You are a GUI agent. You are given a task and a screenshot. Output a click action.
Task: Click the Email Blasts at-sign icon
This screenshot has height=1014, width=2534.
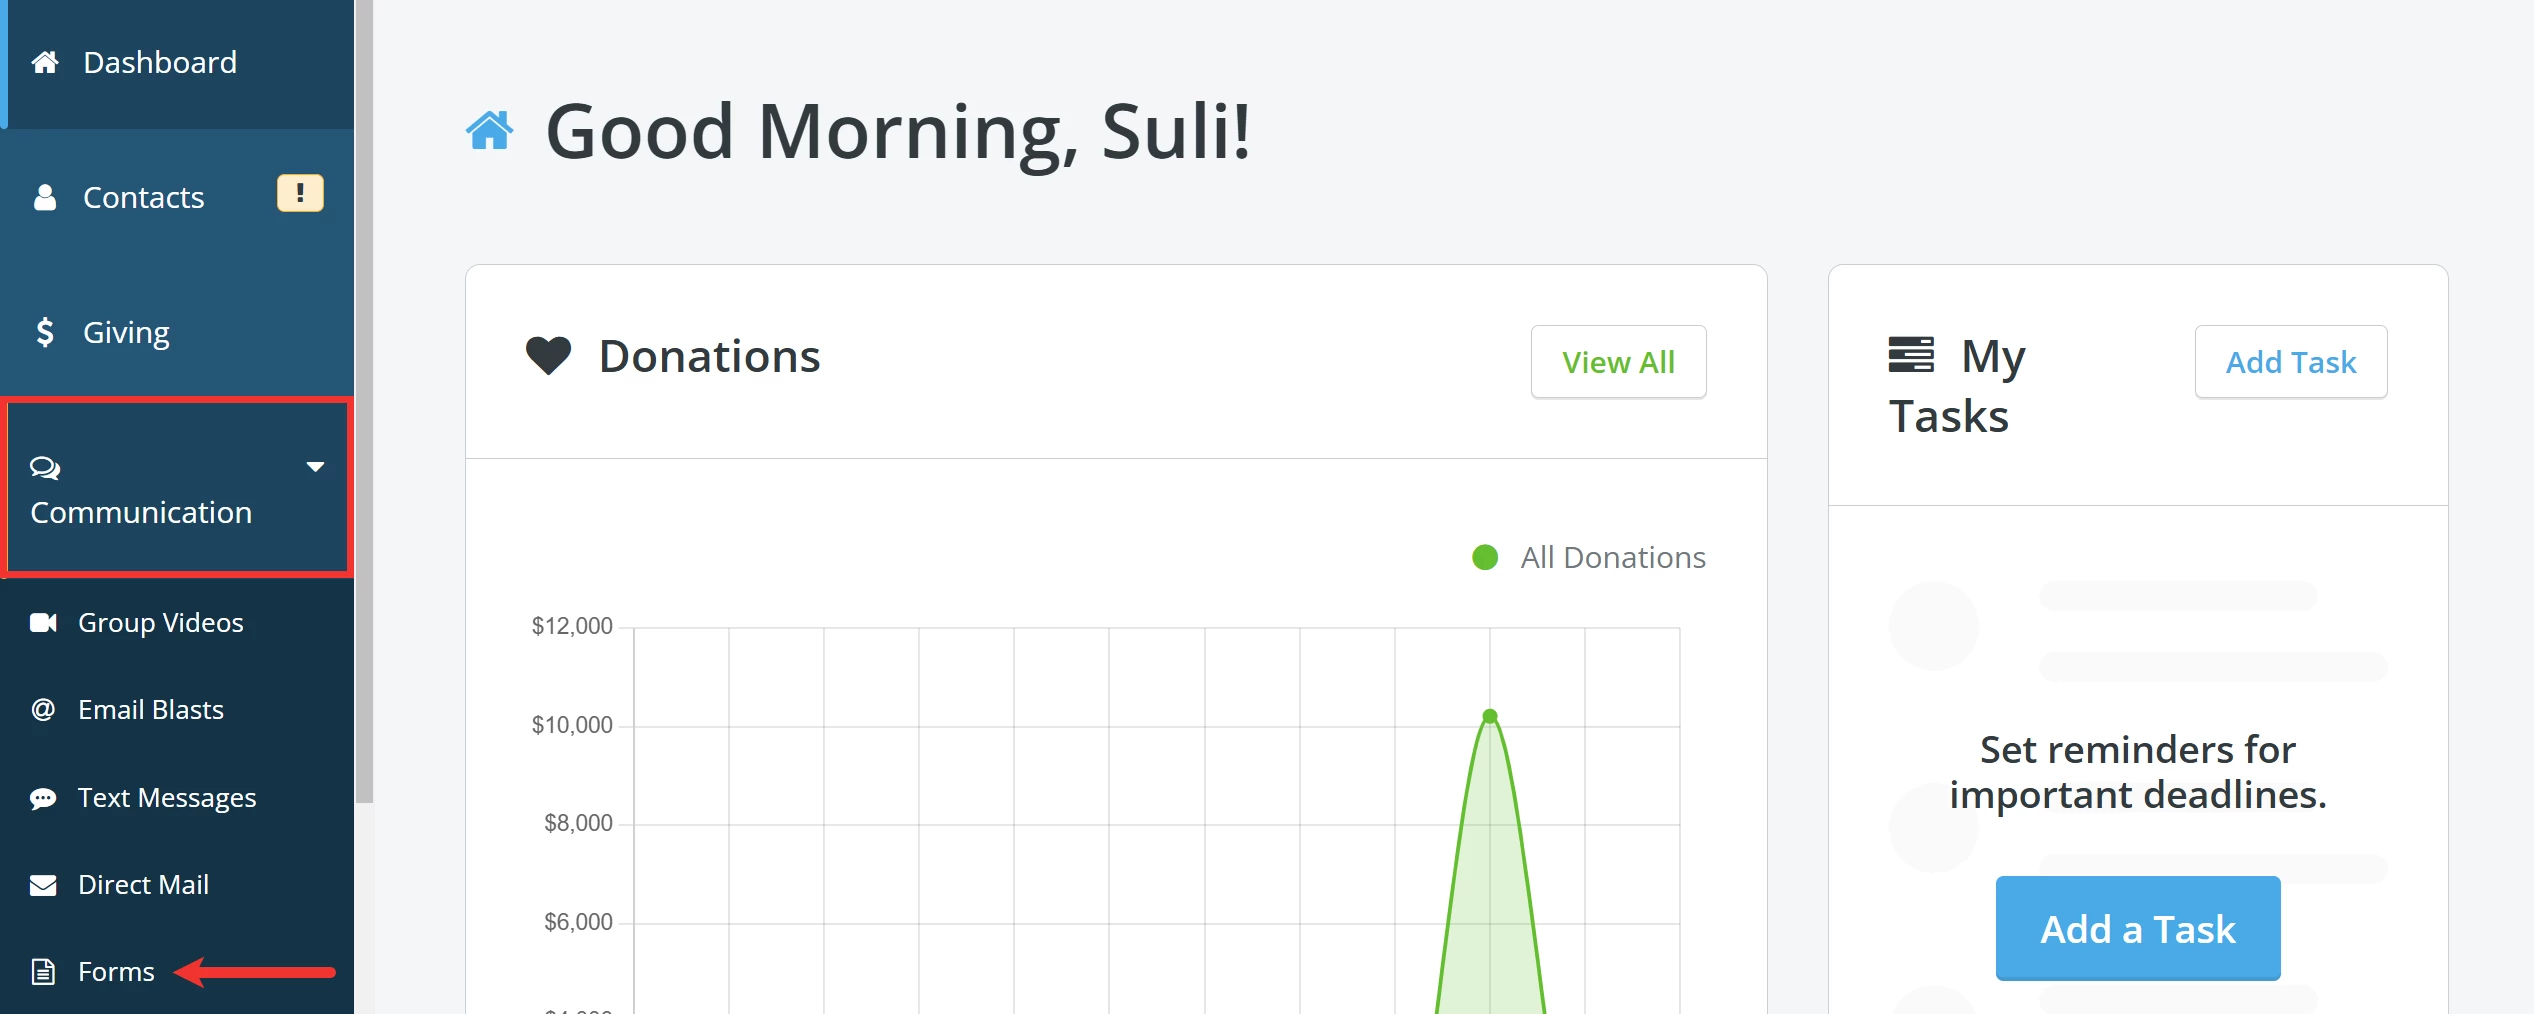(x=43, y=710)
